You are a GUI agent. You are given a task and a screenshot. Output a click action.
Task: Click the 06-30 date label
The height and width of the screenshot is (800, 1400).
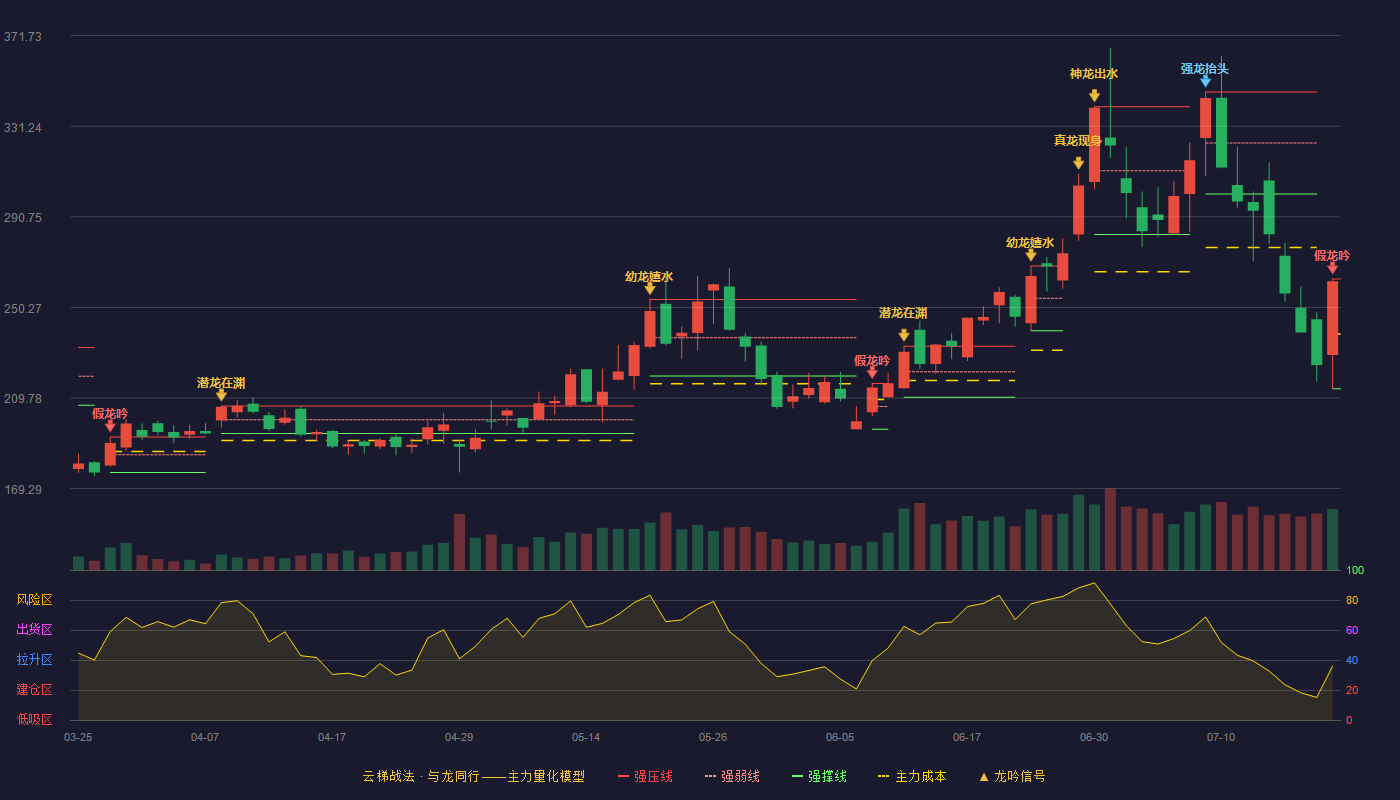[1094, 737]
